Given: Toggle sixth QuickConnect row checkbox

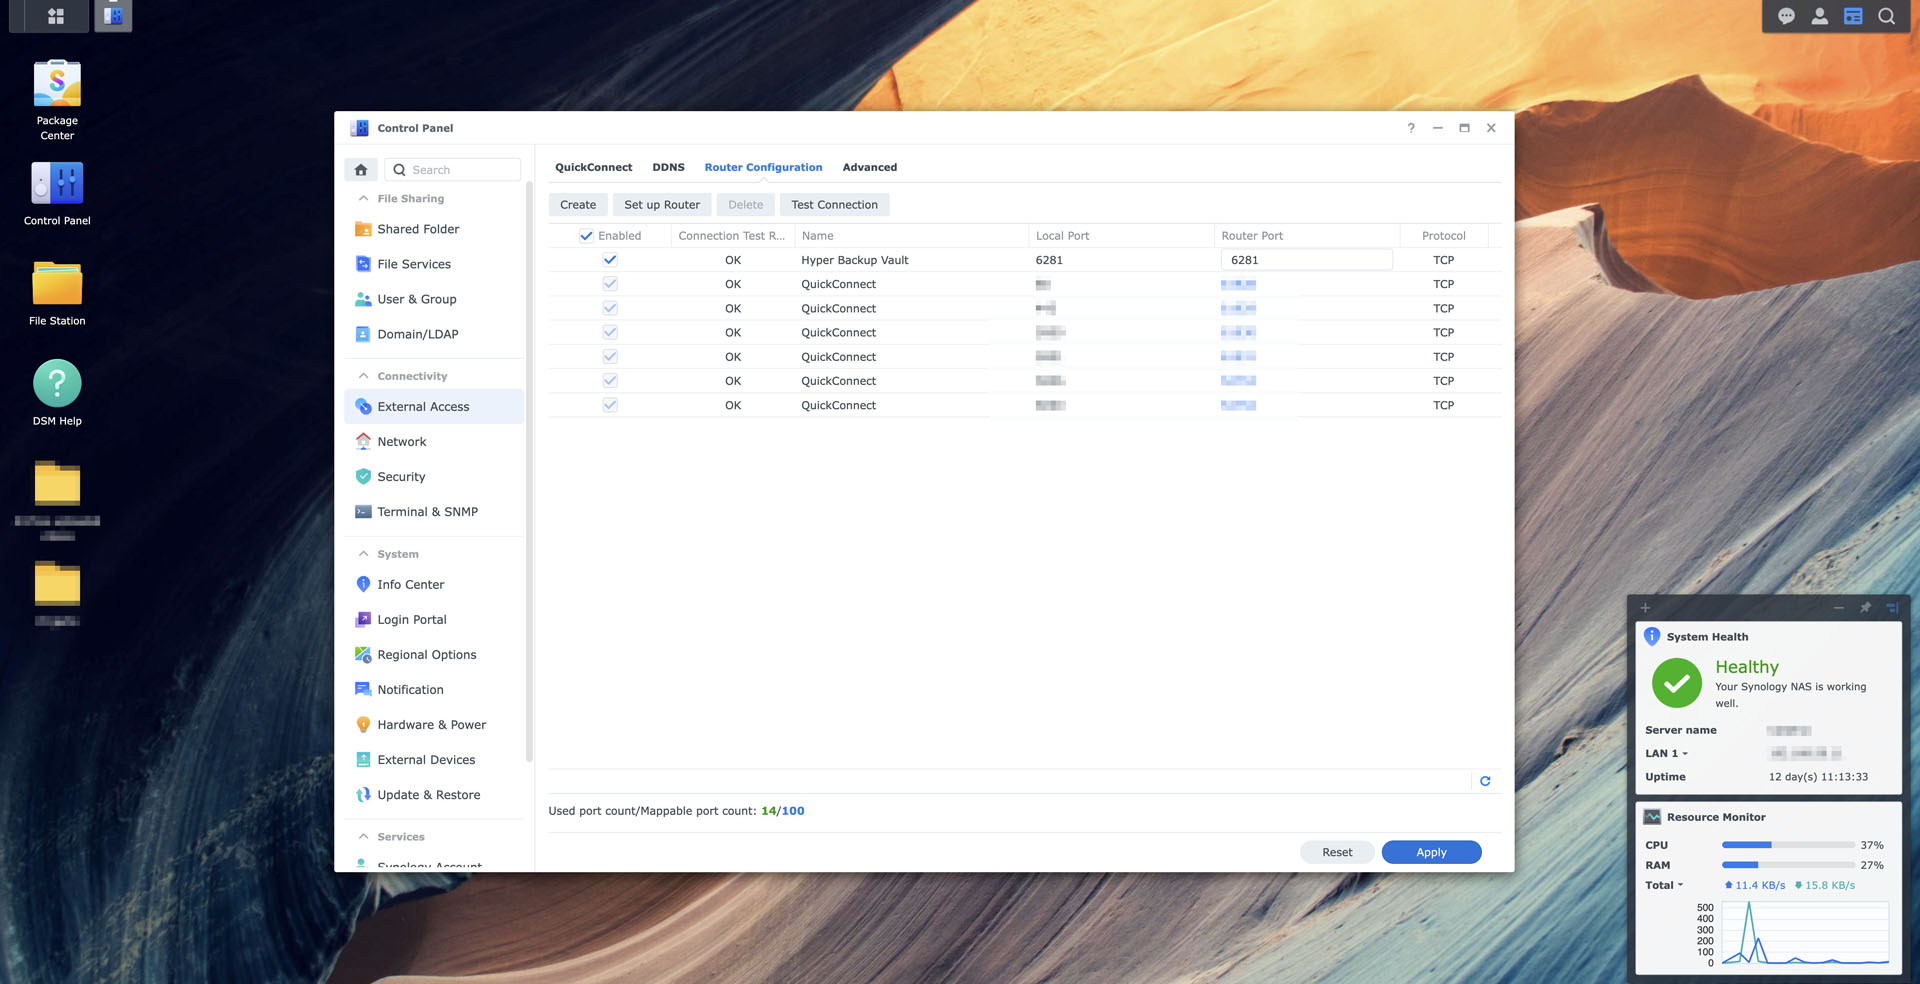Looking at the screenshot, I should (610, 405).
